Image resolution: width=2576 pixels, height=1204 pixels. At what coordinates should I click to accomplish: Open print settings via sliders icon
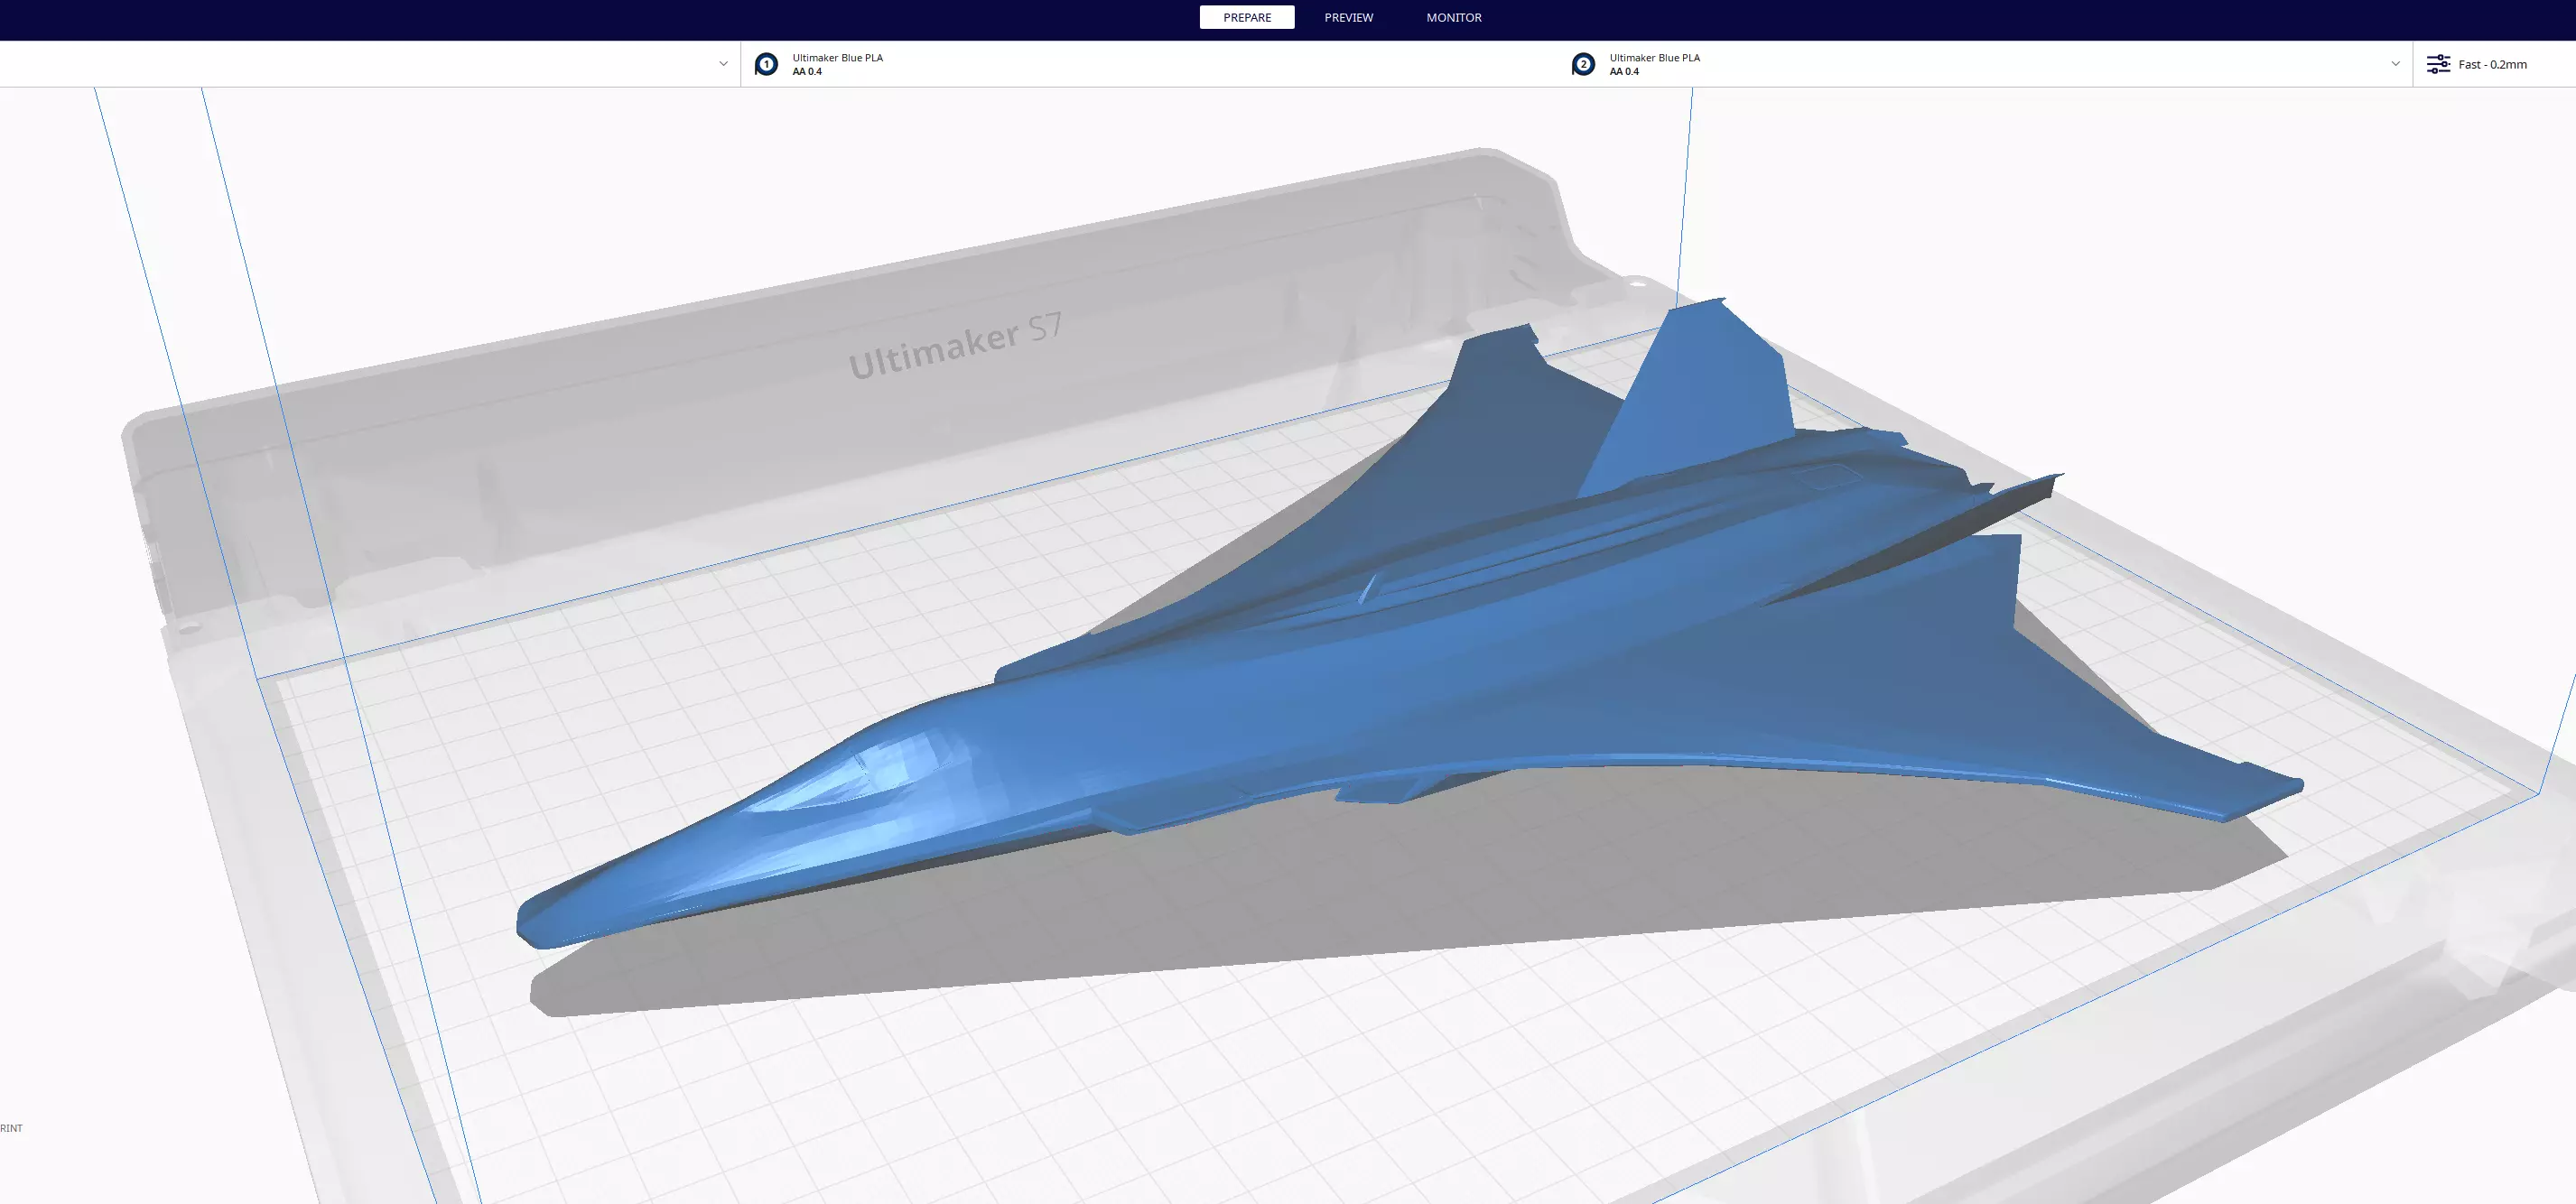tap(2438, 64)
